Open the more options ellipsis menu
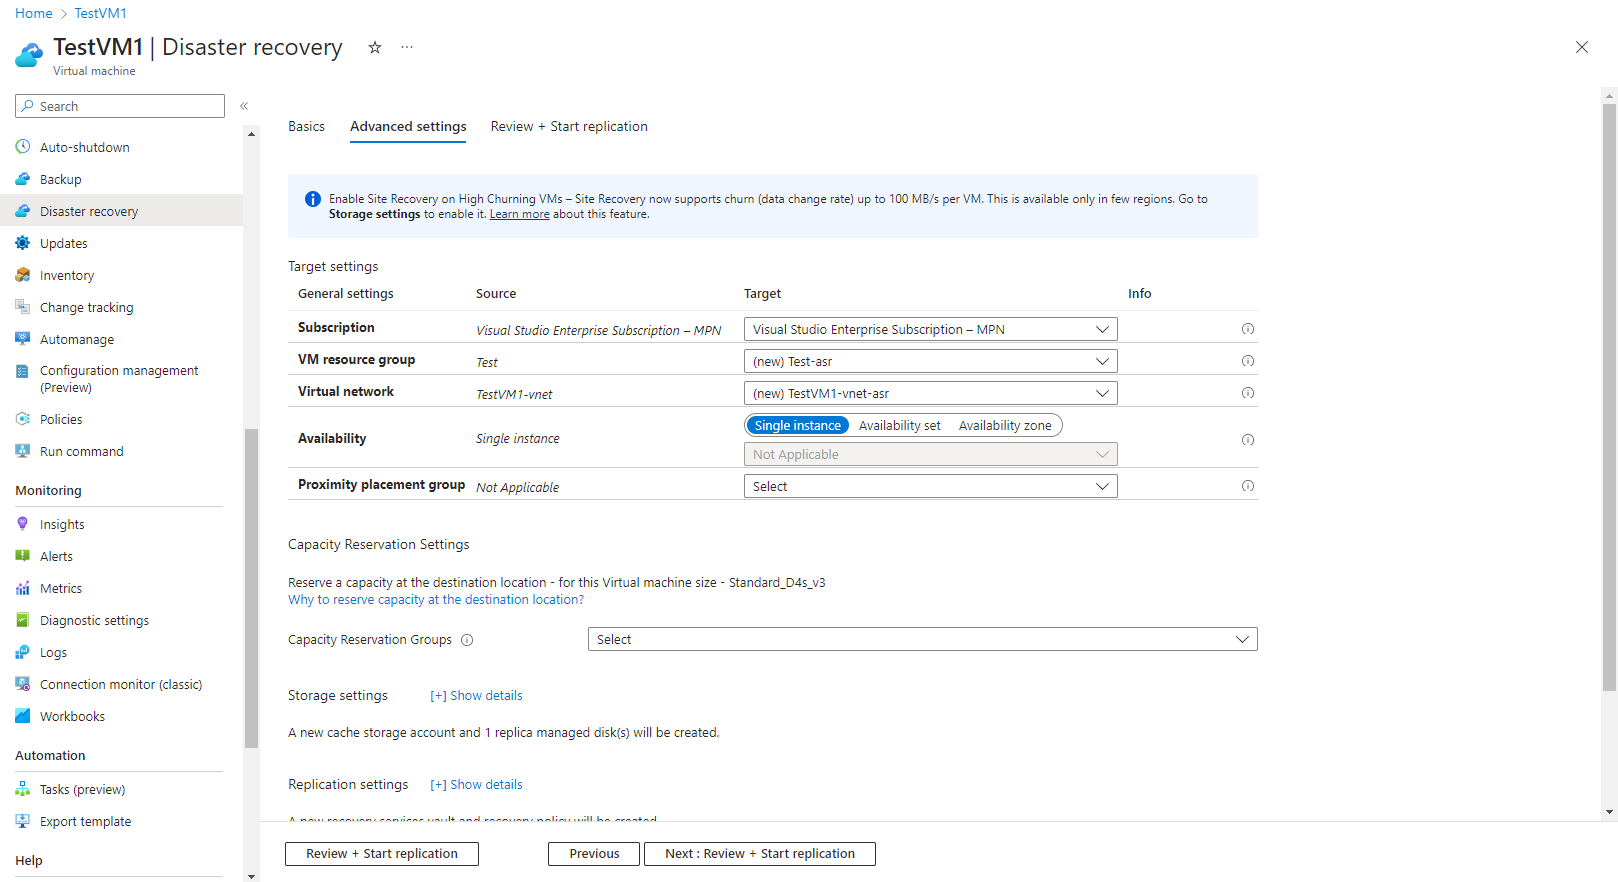The image size is (1618, 882). (407, 47)
